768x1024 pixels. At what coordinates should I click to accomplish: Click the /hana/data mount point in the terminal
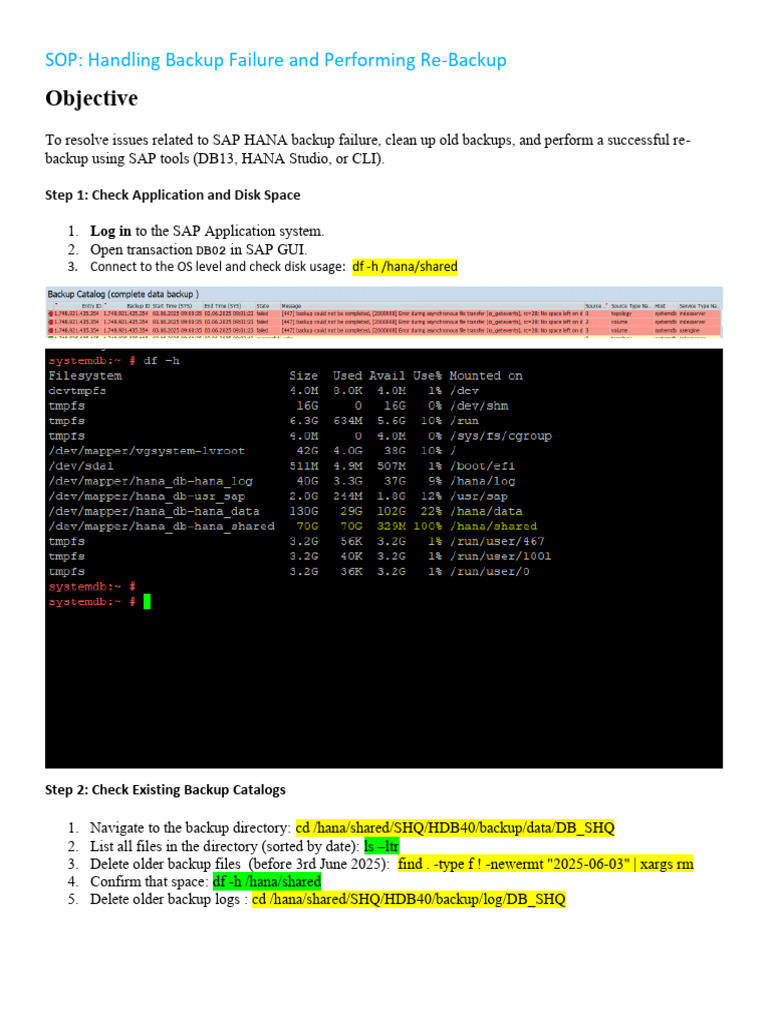[x=486, y=511]
